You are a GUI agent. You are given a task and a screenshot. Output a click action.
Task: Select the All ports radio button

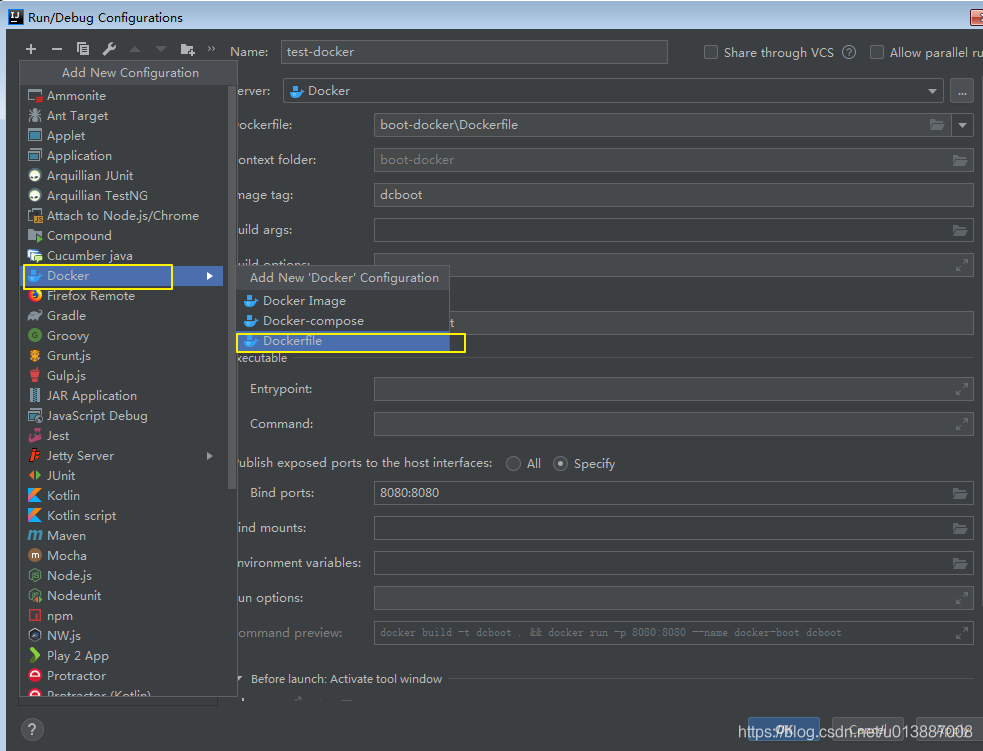coord(513,463)
